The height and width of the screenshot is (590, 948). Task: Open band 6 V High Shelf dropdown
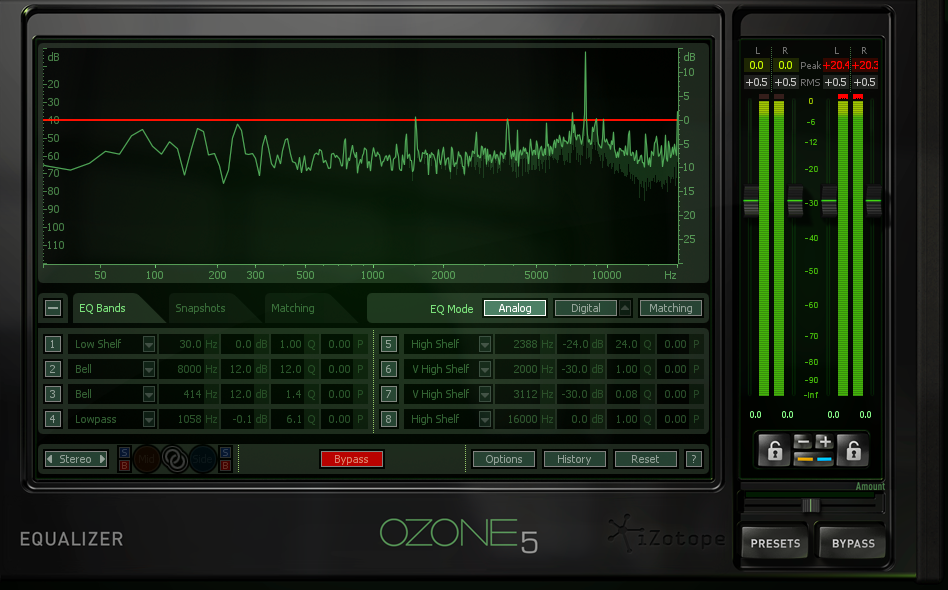[485, 369]
